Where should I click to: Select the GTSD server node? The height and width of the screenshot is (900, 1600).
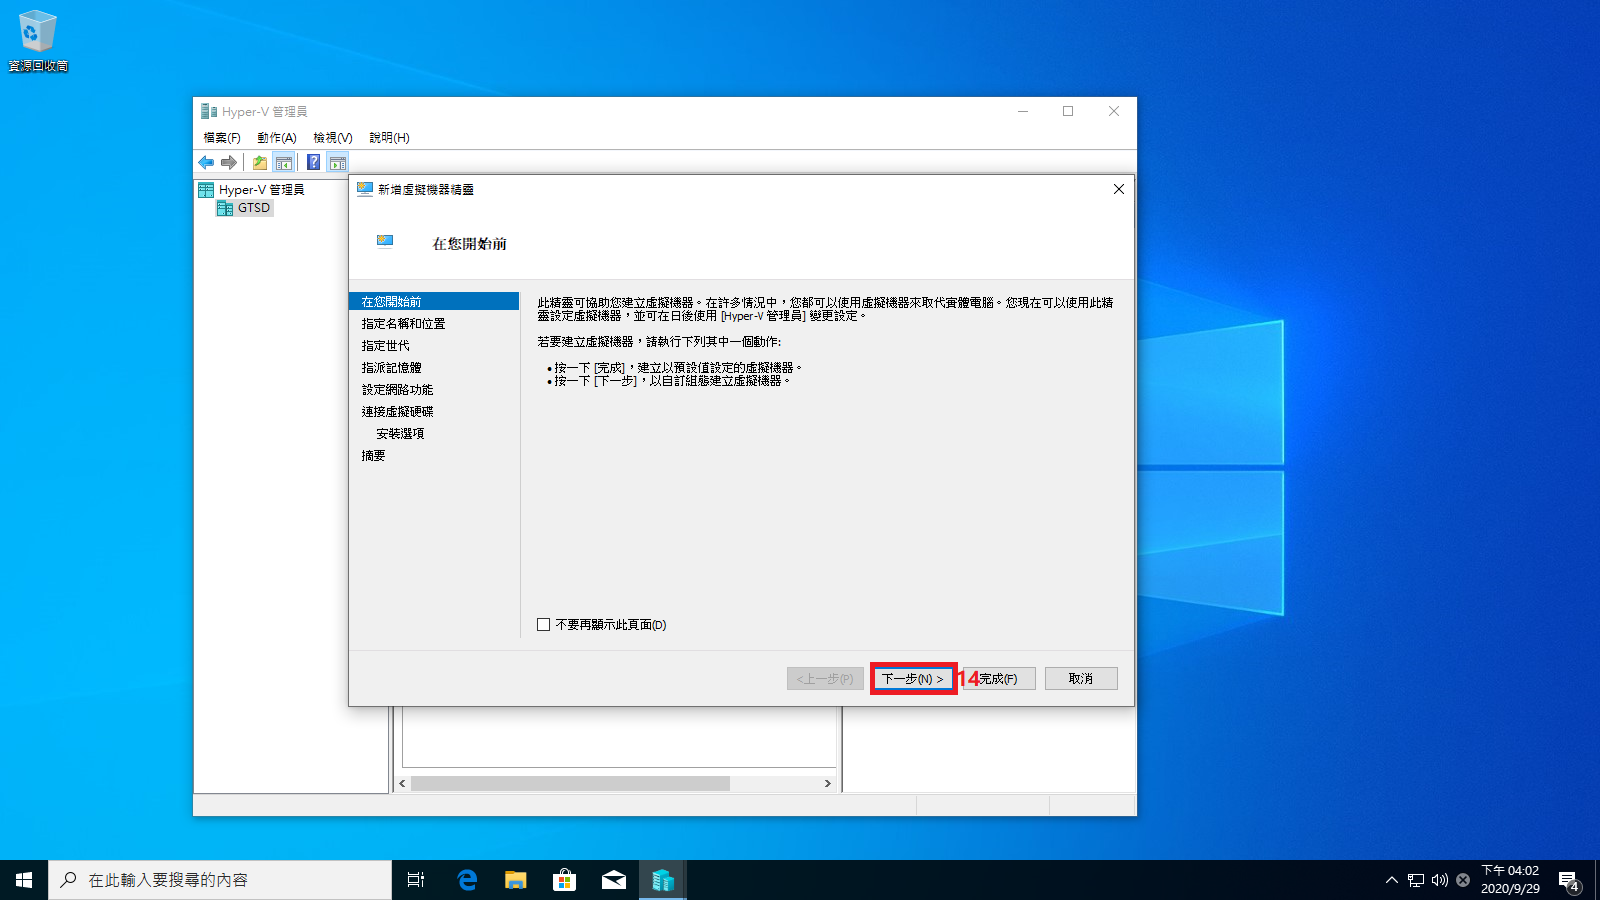pyautogui.click(x=253, y=208)
